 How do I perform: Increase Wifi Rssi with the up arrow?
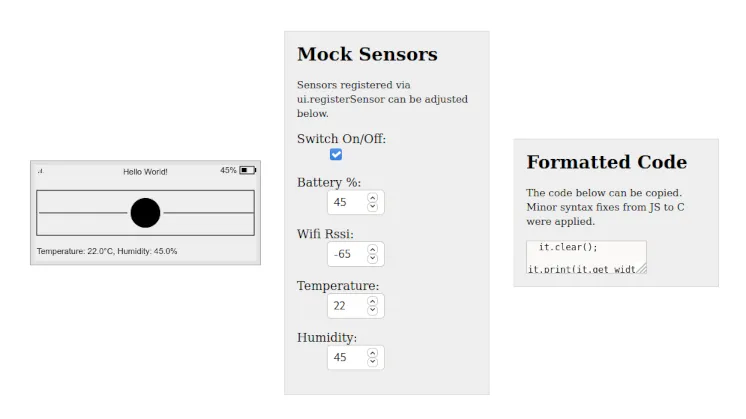(x=373, y=249)
